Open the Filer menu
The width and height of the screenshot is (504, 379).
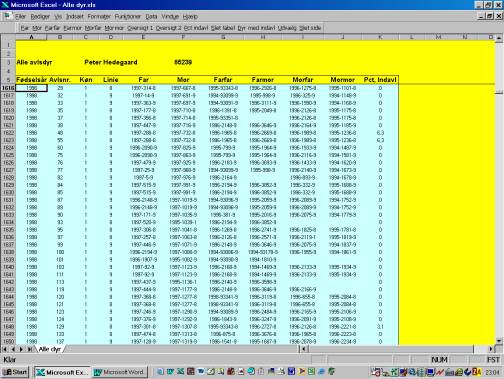(x=20, y=16)
